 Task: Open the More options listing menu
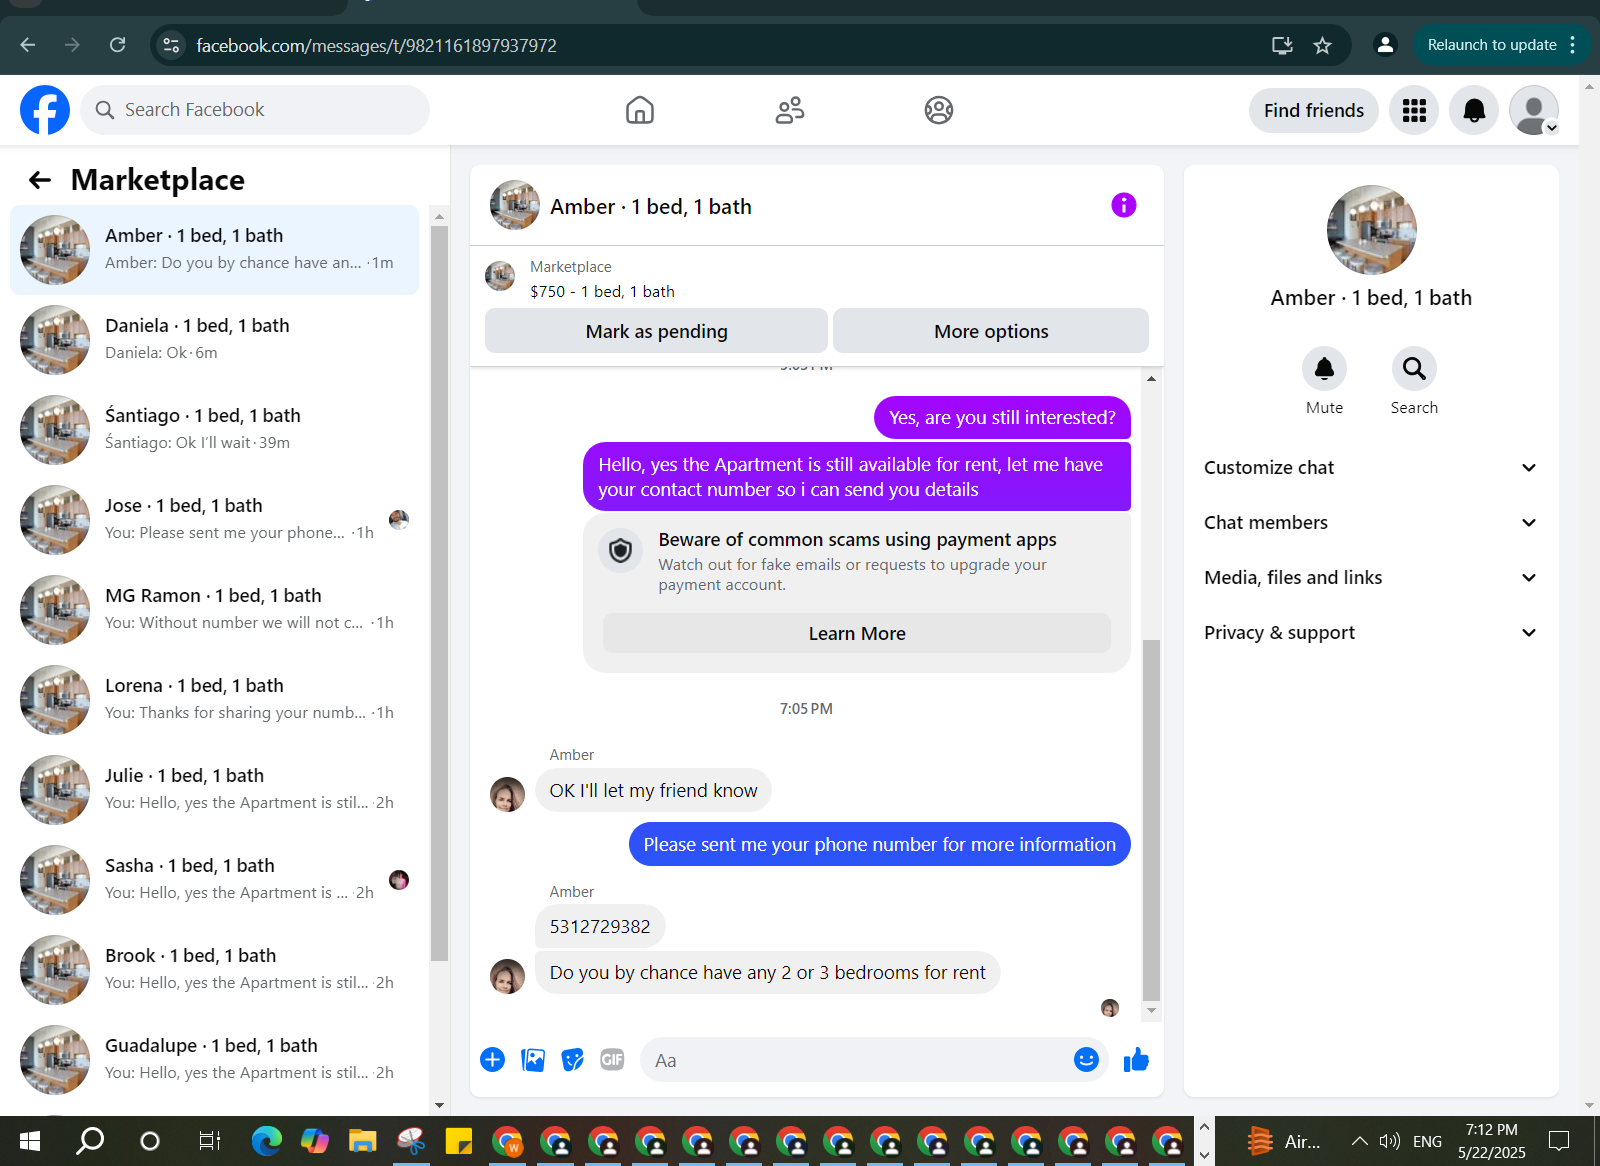pyautogui.click(x=991, y=331)
